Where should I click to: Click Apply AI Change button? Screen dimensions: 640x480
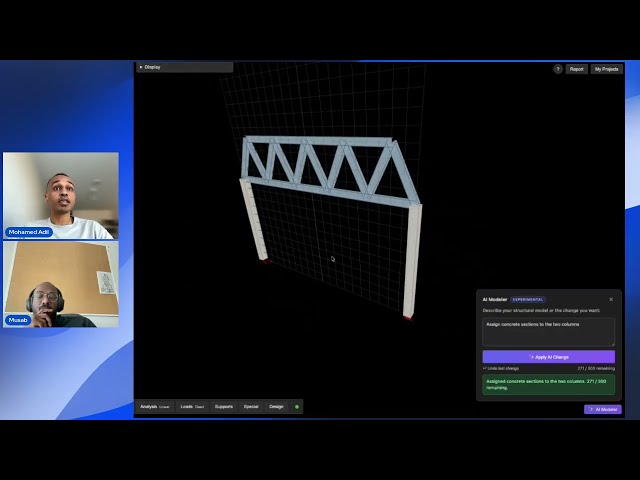[x=548, y=357]
